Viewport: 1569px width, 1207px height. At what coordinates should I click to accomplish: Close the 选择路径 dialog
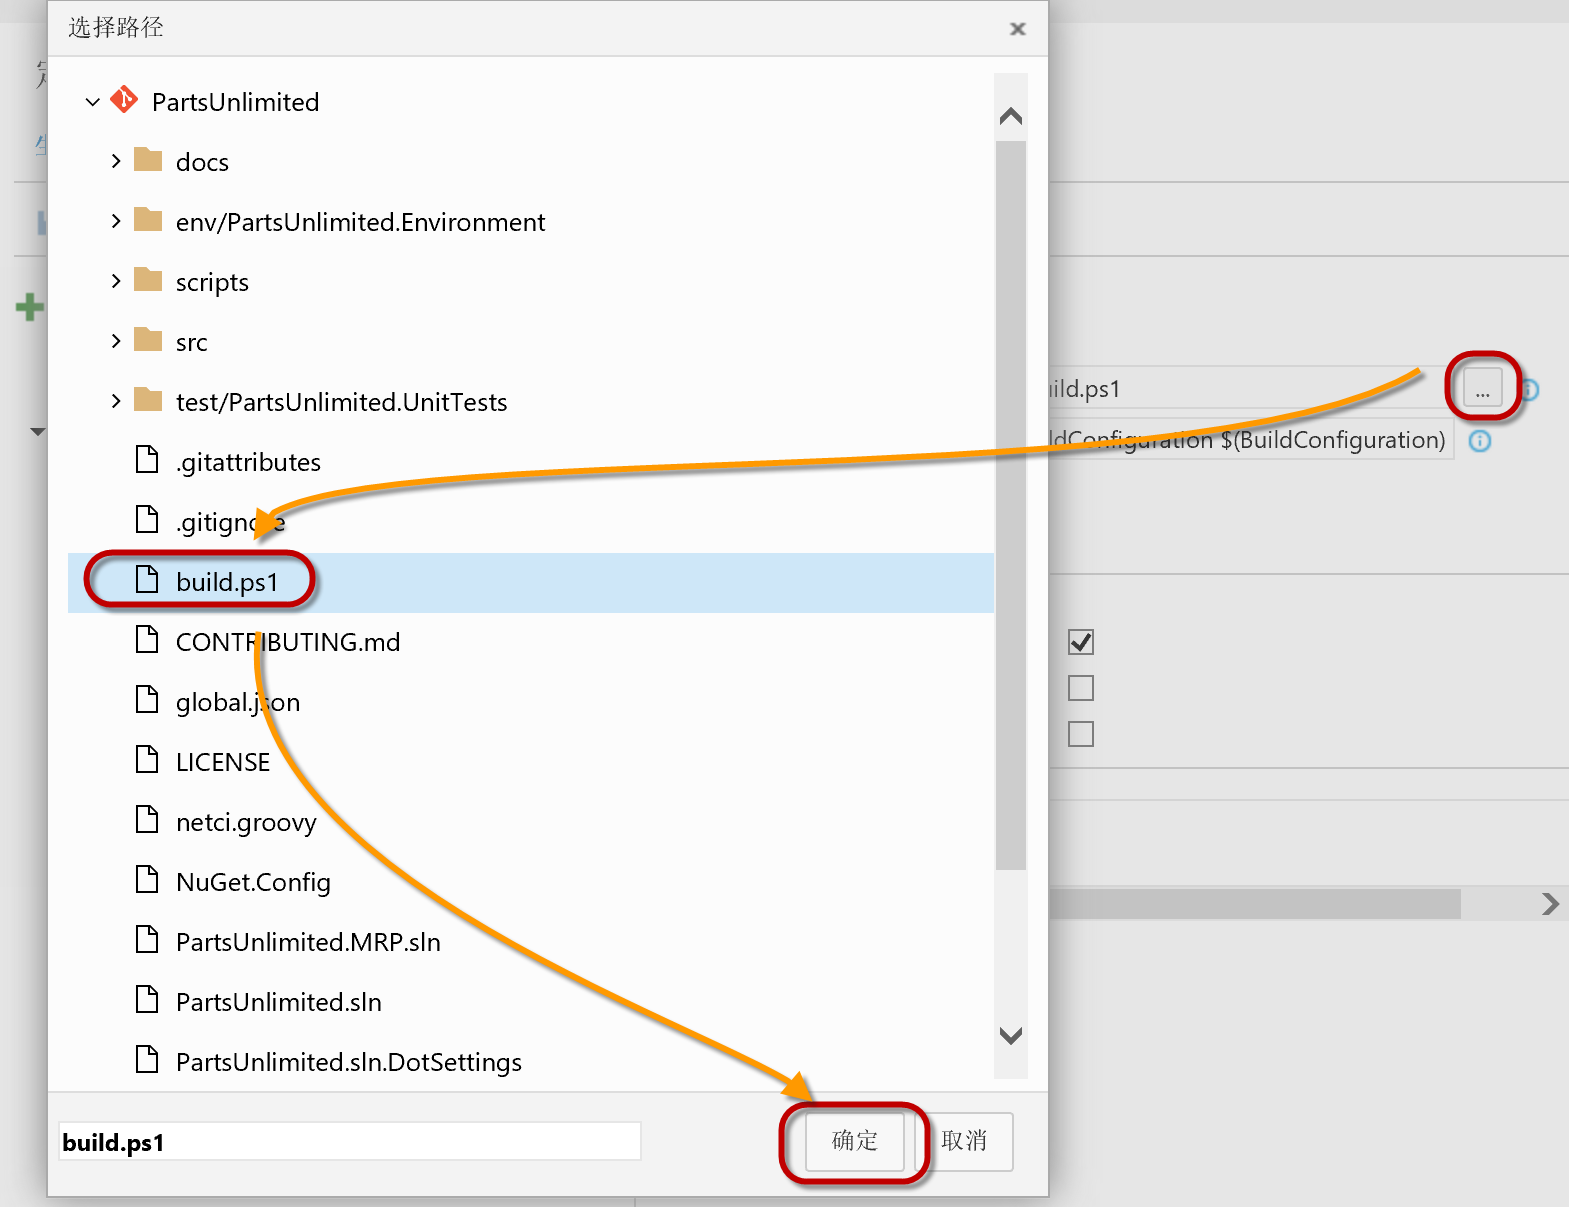1018,29
